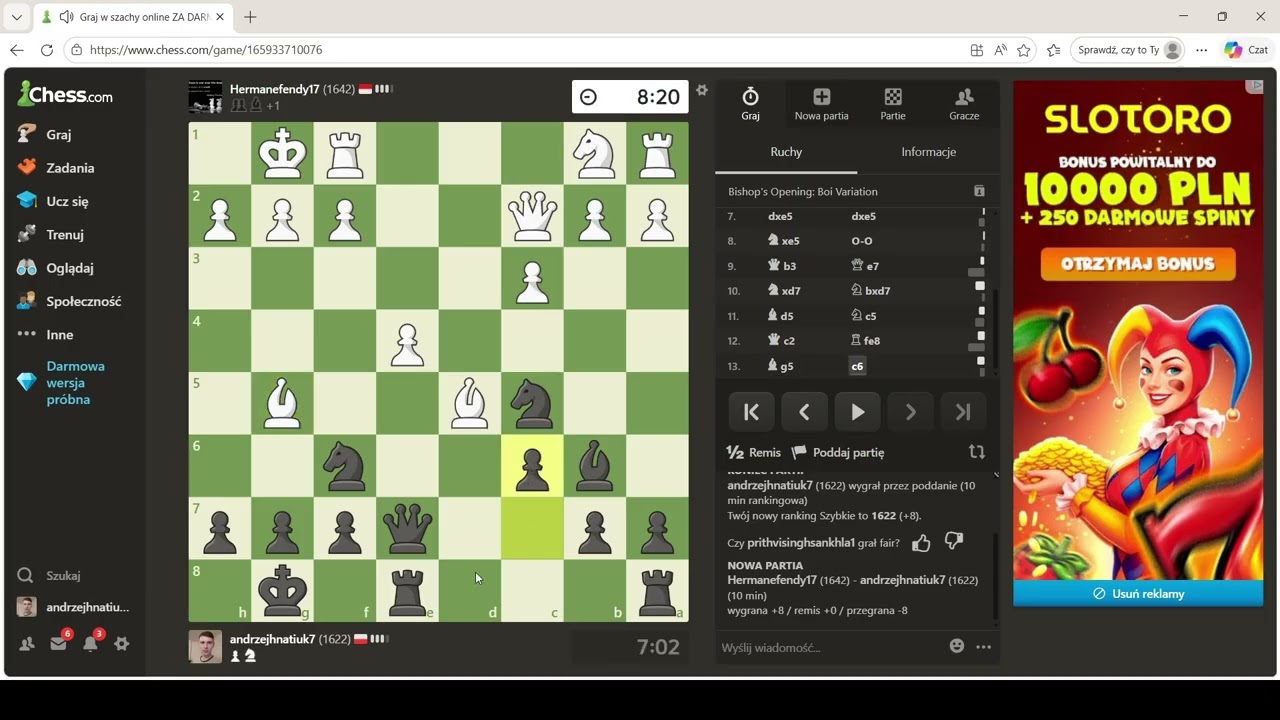Resign with Poddaj partię button
The height and width of the screenshot is (720, 1280).
tap(838, 452)
